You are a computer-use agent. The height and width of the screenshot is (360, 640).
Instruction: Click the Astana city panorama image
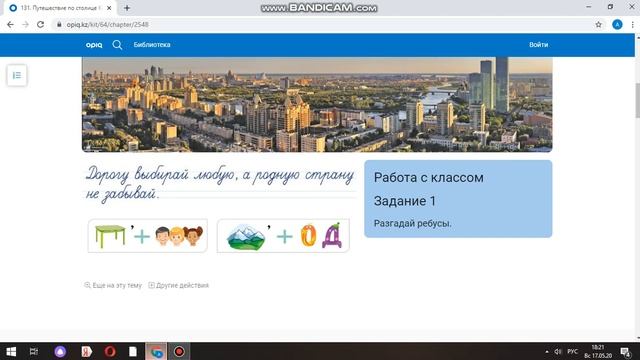tap(317, 104)
